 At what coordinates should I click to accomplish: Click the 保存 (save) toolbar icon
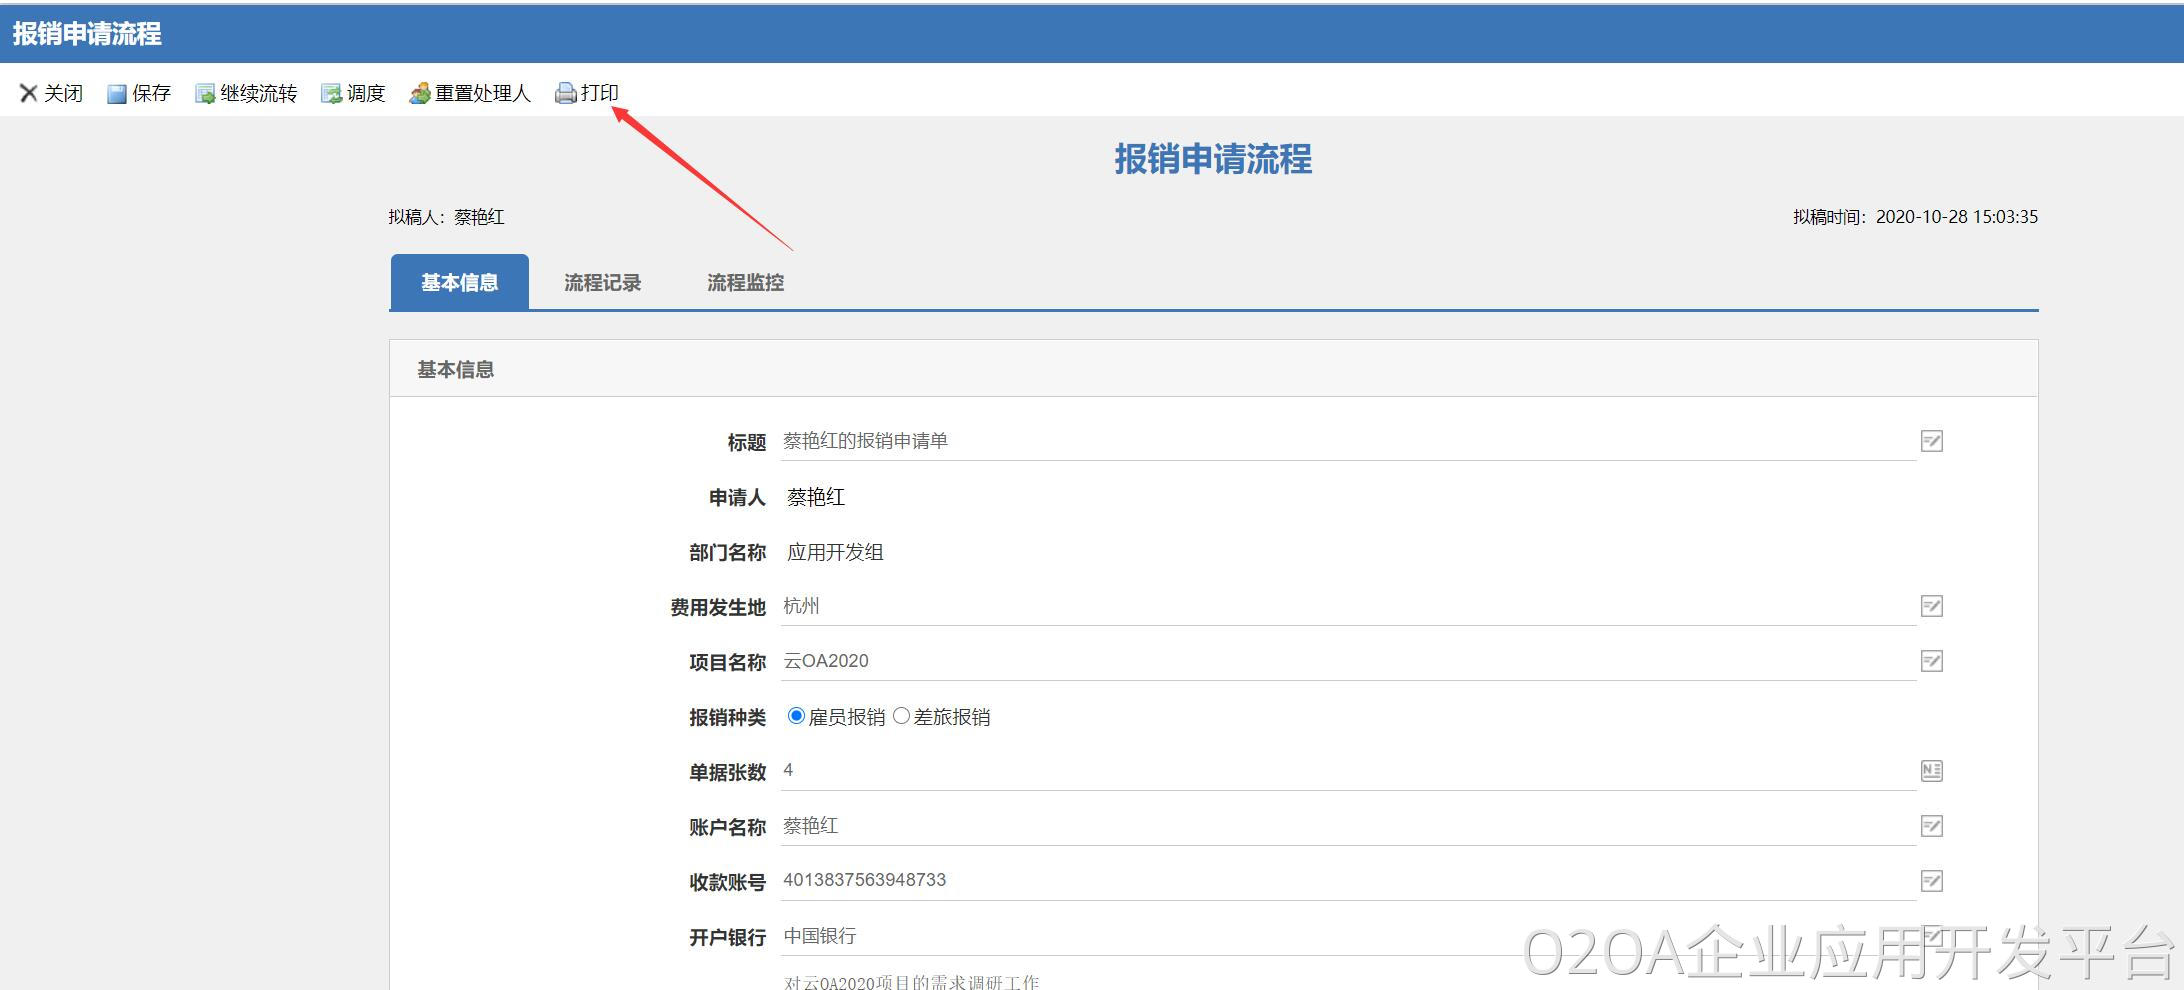[117, 94]
